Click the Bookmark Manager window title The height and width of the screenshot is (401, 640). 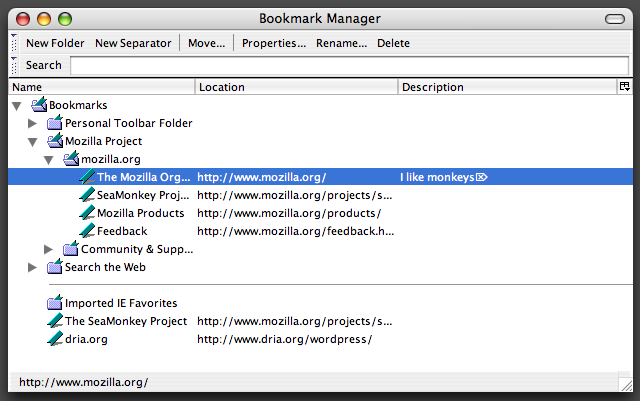coord(320,18)
